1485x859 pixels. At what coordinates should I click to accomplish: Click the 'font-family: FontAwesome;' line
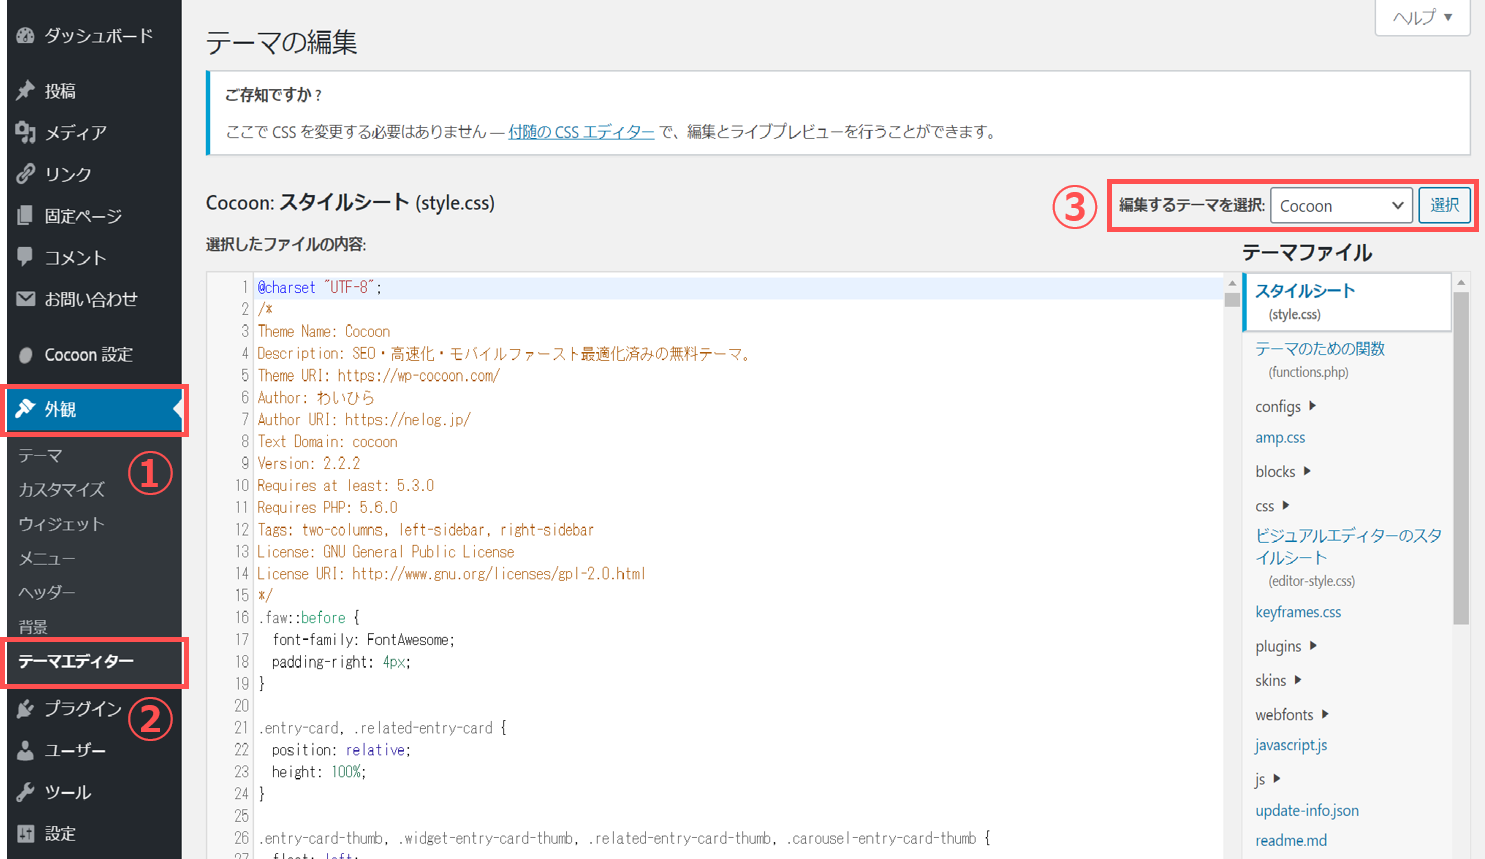click(363, 639)
